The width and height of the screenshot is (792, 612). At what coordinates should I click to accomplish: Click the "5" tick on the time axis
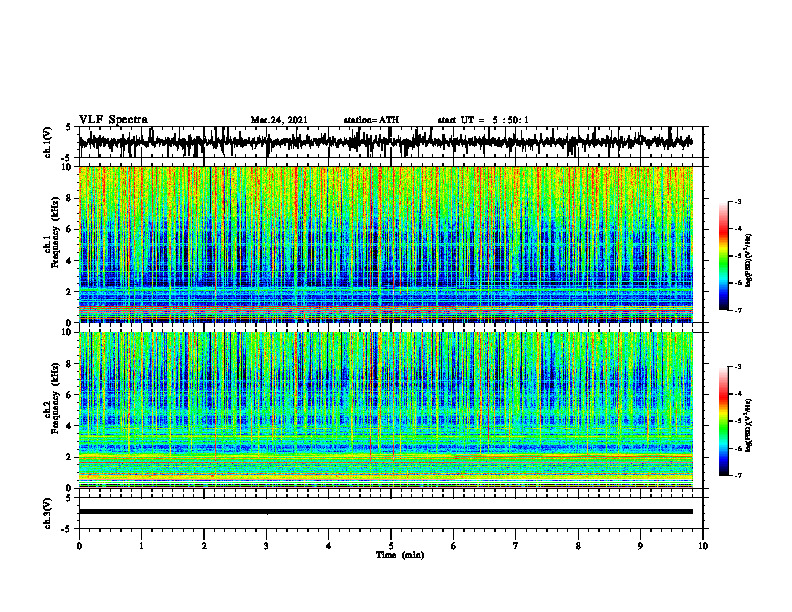click(x=391, y=546)
